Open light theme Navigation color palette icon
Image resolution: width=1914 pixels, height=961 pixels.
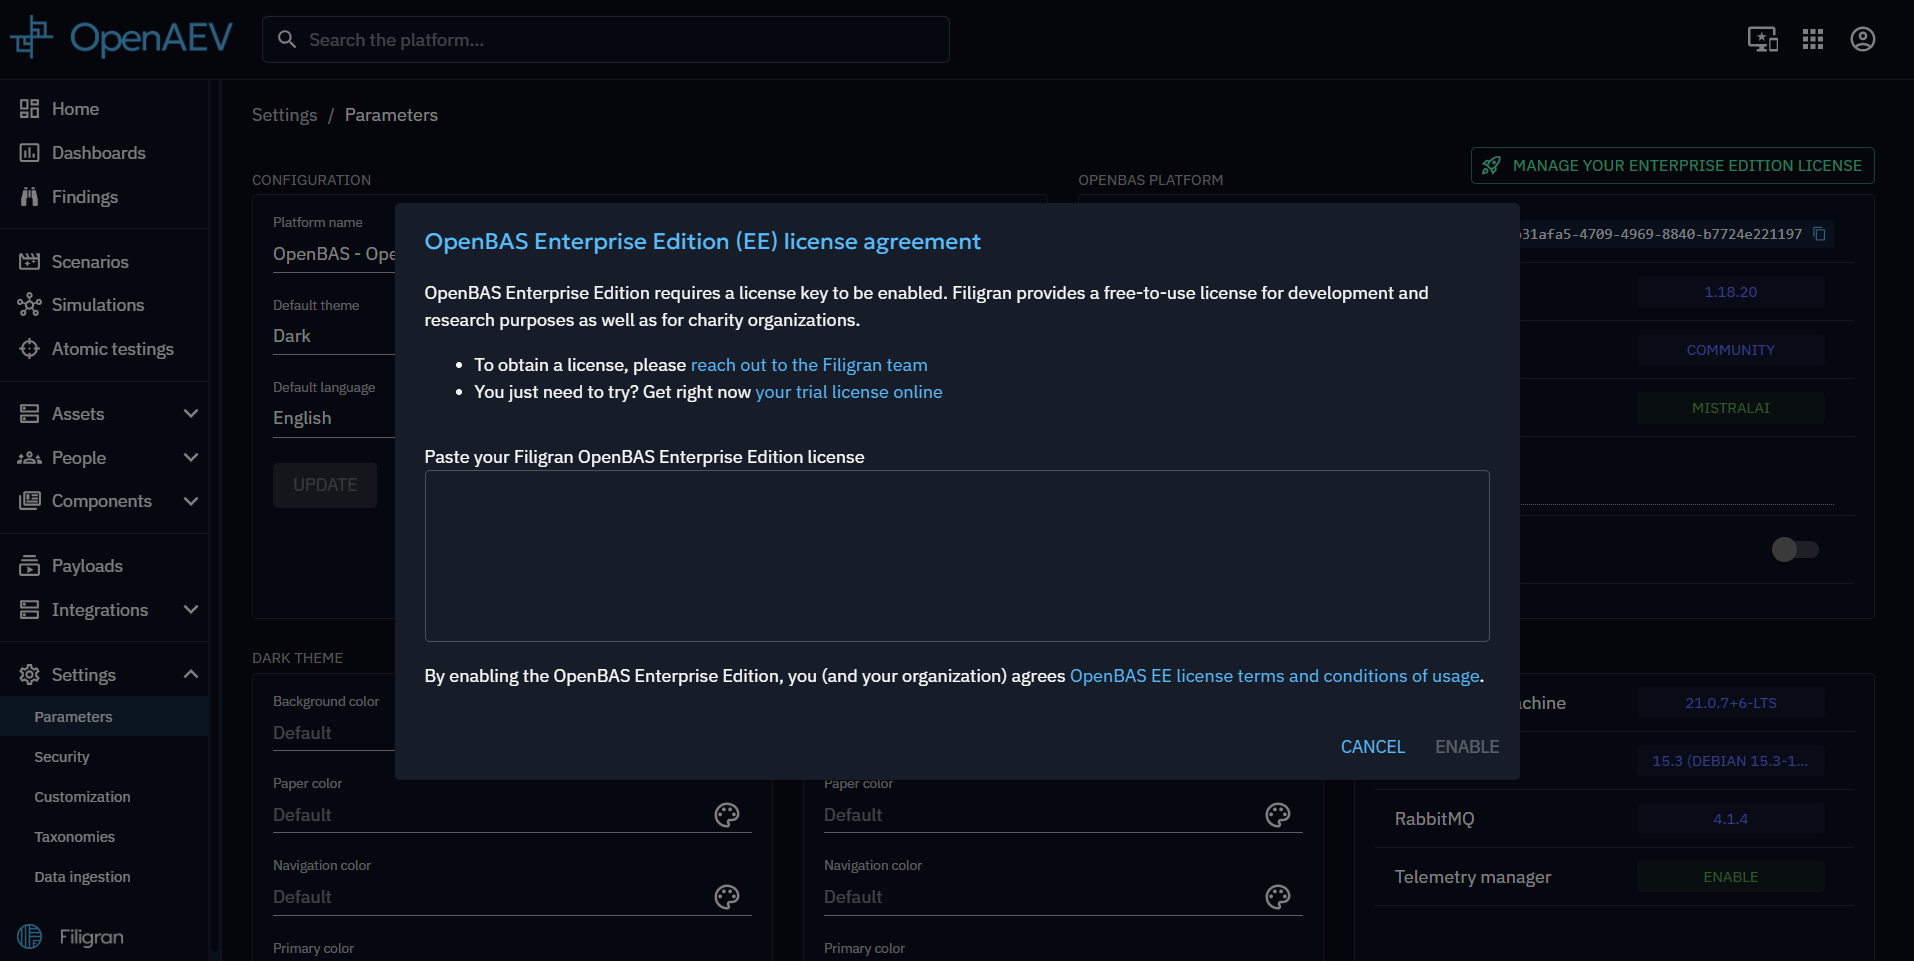[1278, 897]
